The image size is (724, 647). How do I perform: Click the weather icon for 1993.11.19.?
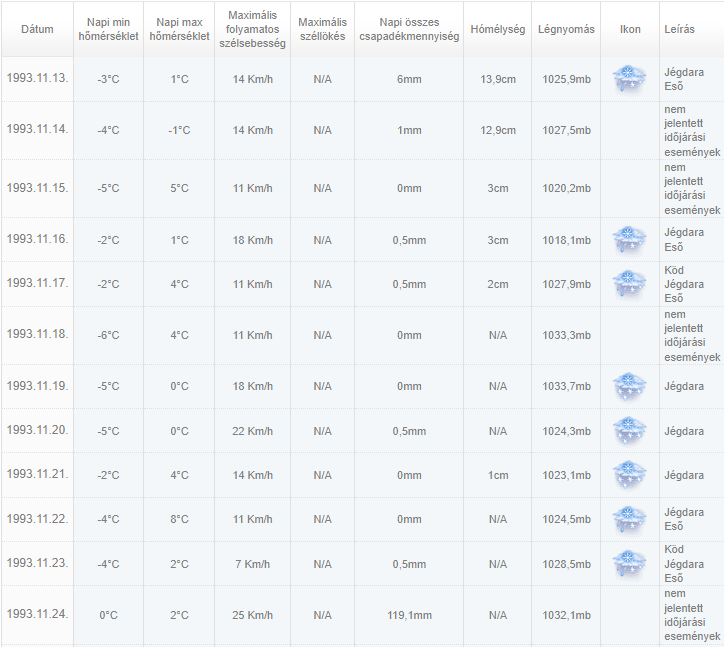pos(629,386)
